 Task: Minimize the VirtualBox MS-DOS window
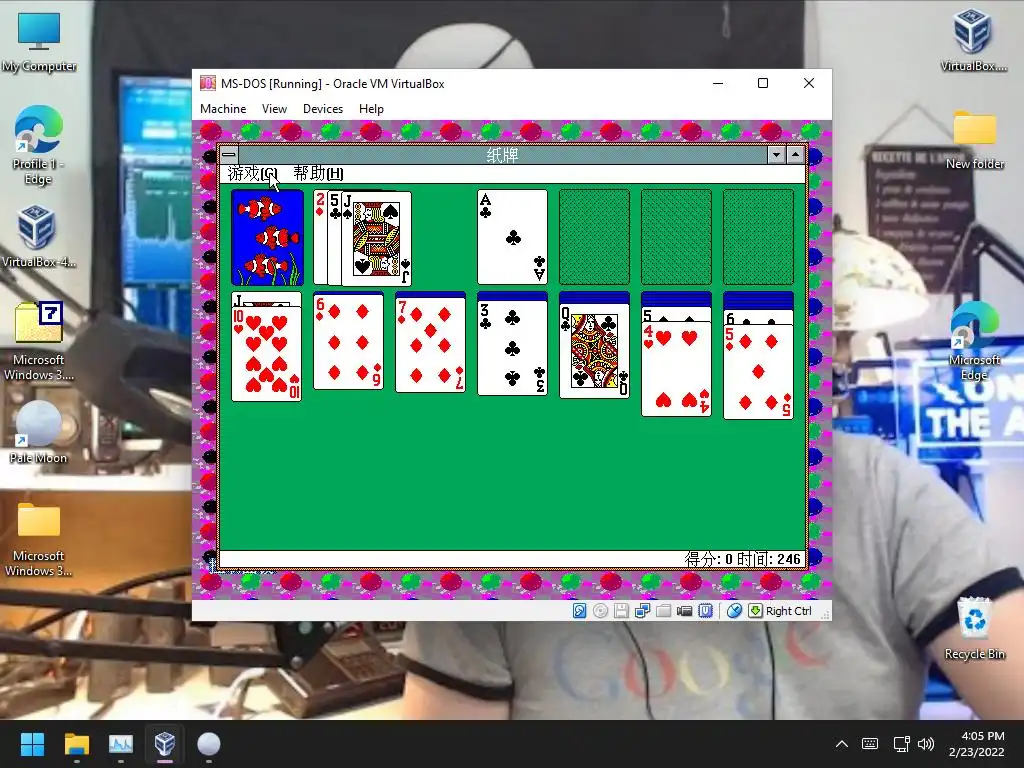coord(718,84)
